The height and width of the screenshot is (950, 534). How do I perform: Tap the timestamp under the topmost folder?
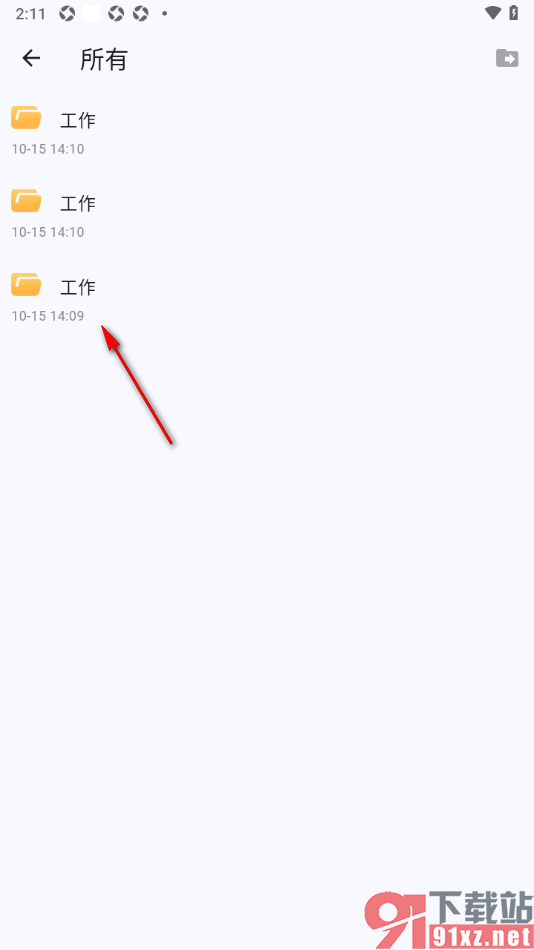pyautogui.click(x=48, y=149)
